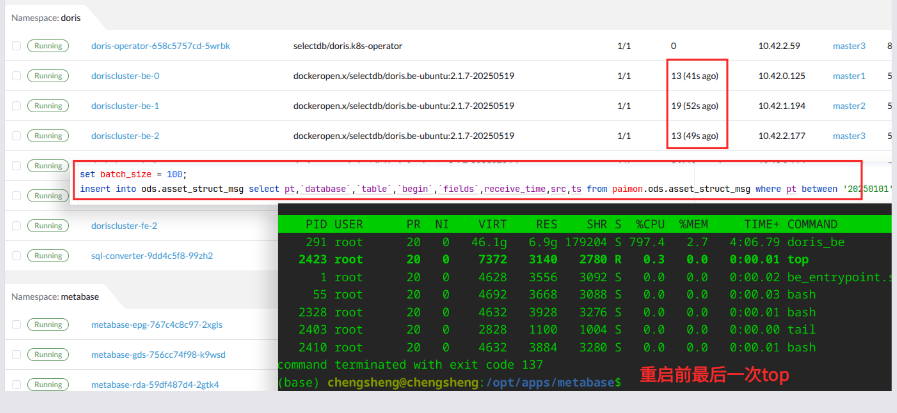Toggle the checkbox for doriscluster-be-2
The width and height of the screenshot is (897, 413).
pos(17,136)
